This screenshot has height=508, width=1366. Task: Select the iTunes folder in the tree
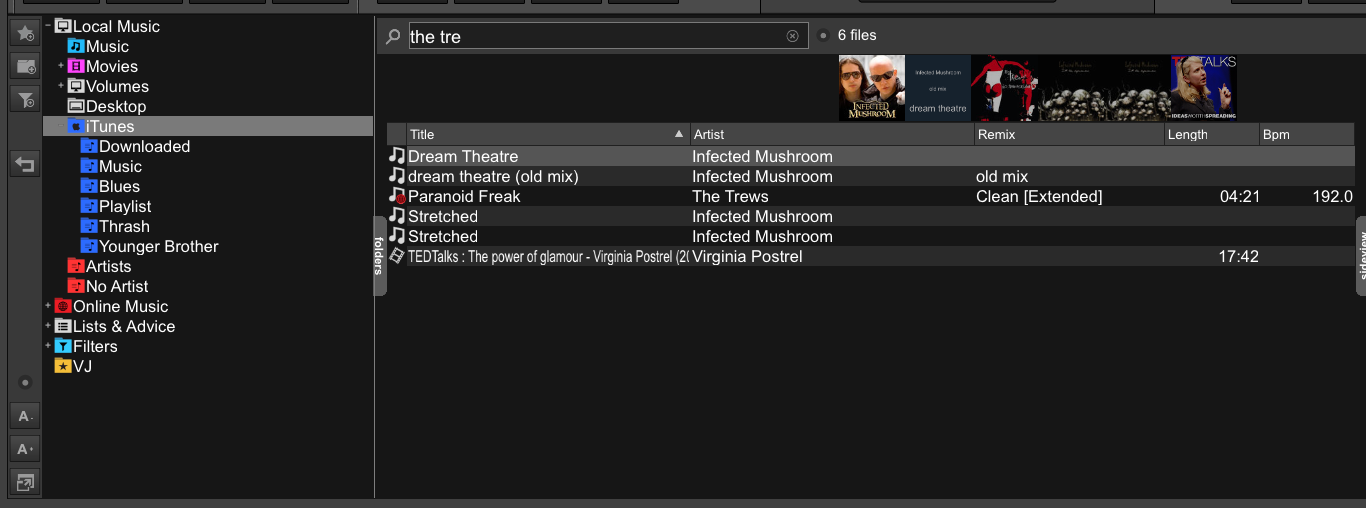(208, 126)
